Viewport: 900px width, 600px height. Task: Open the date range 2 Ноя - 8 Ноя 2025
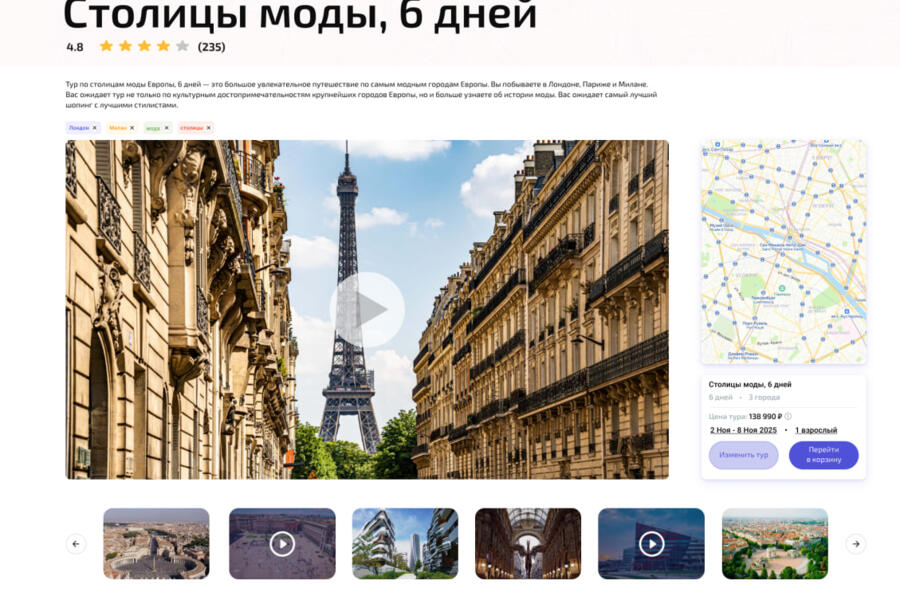click(743, 430)
